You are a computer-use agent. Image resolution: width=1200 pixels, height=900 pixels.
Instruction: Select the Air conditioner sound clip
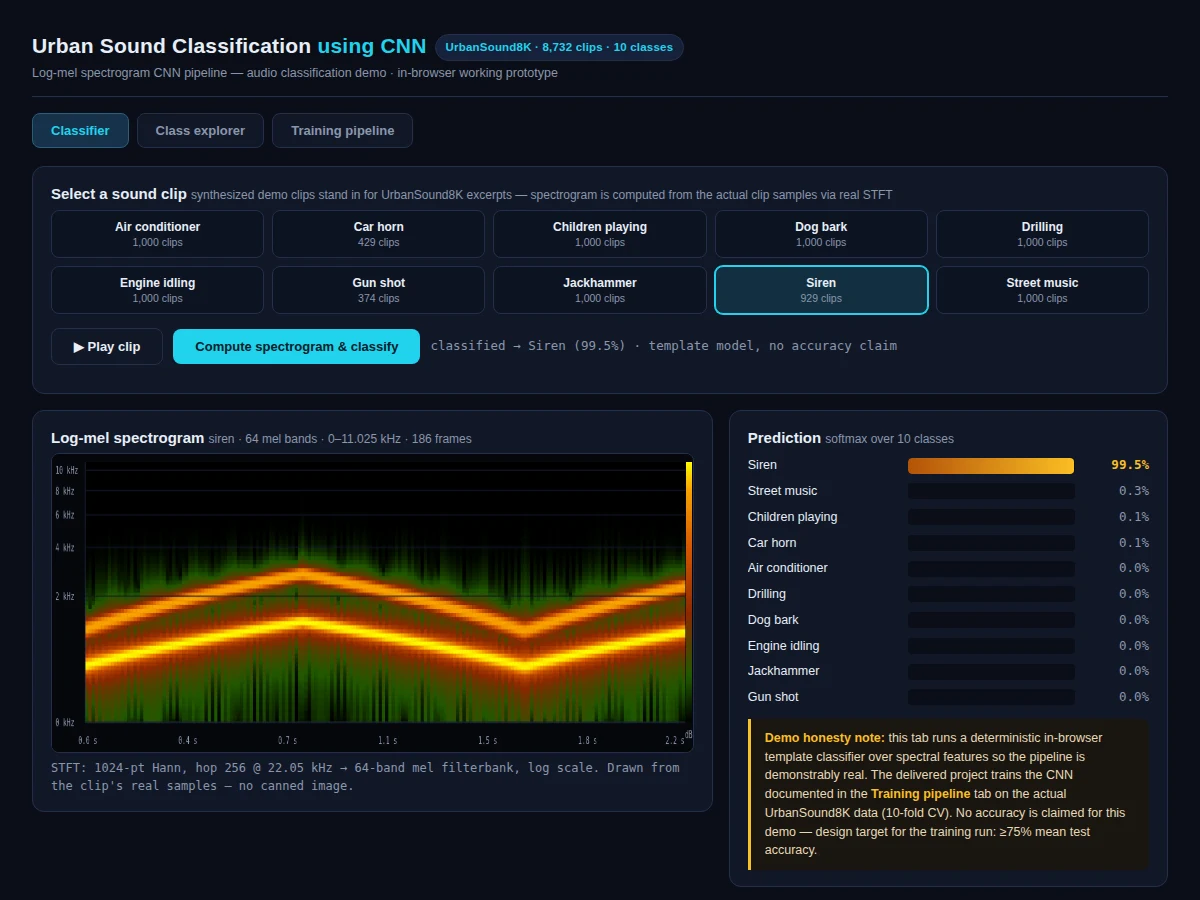click(x=157, y=234)
